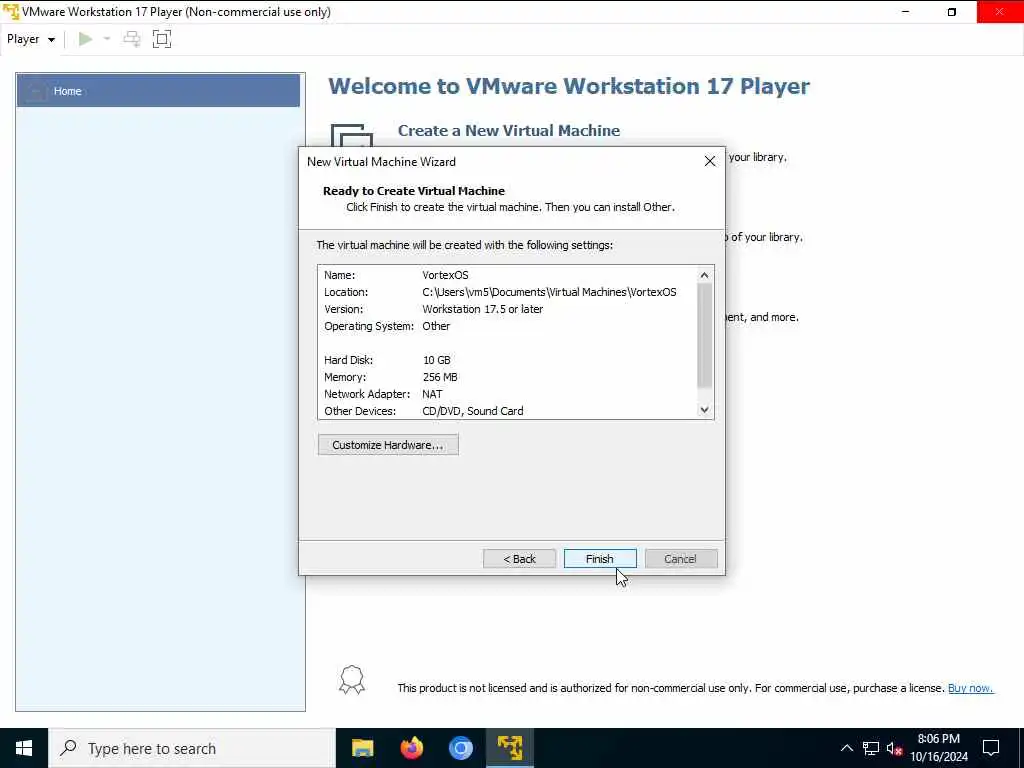The height and width of the screenshot is (768, 1024).
Task: Launch Firefox from the taskbar
Action: [x=411, y=748]
